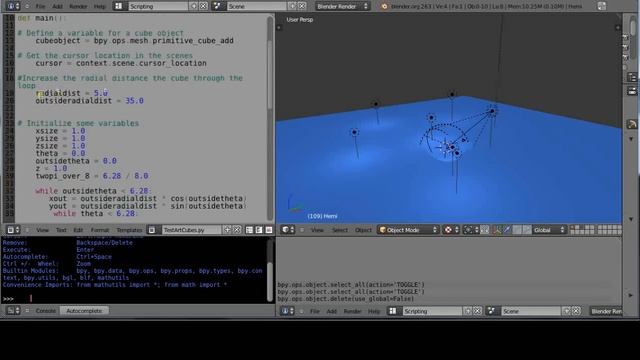
Task: Open the text editor View menu
Action: click(42, 230)
